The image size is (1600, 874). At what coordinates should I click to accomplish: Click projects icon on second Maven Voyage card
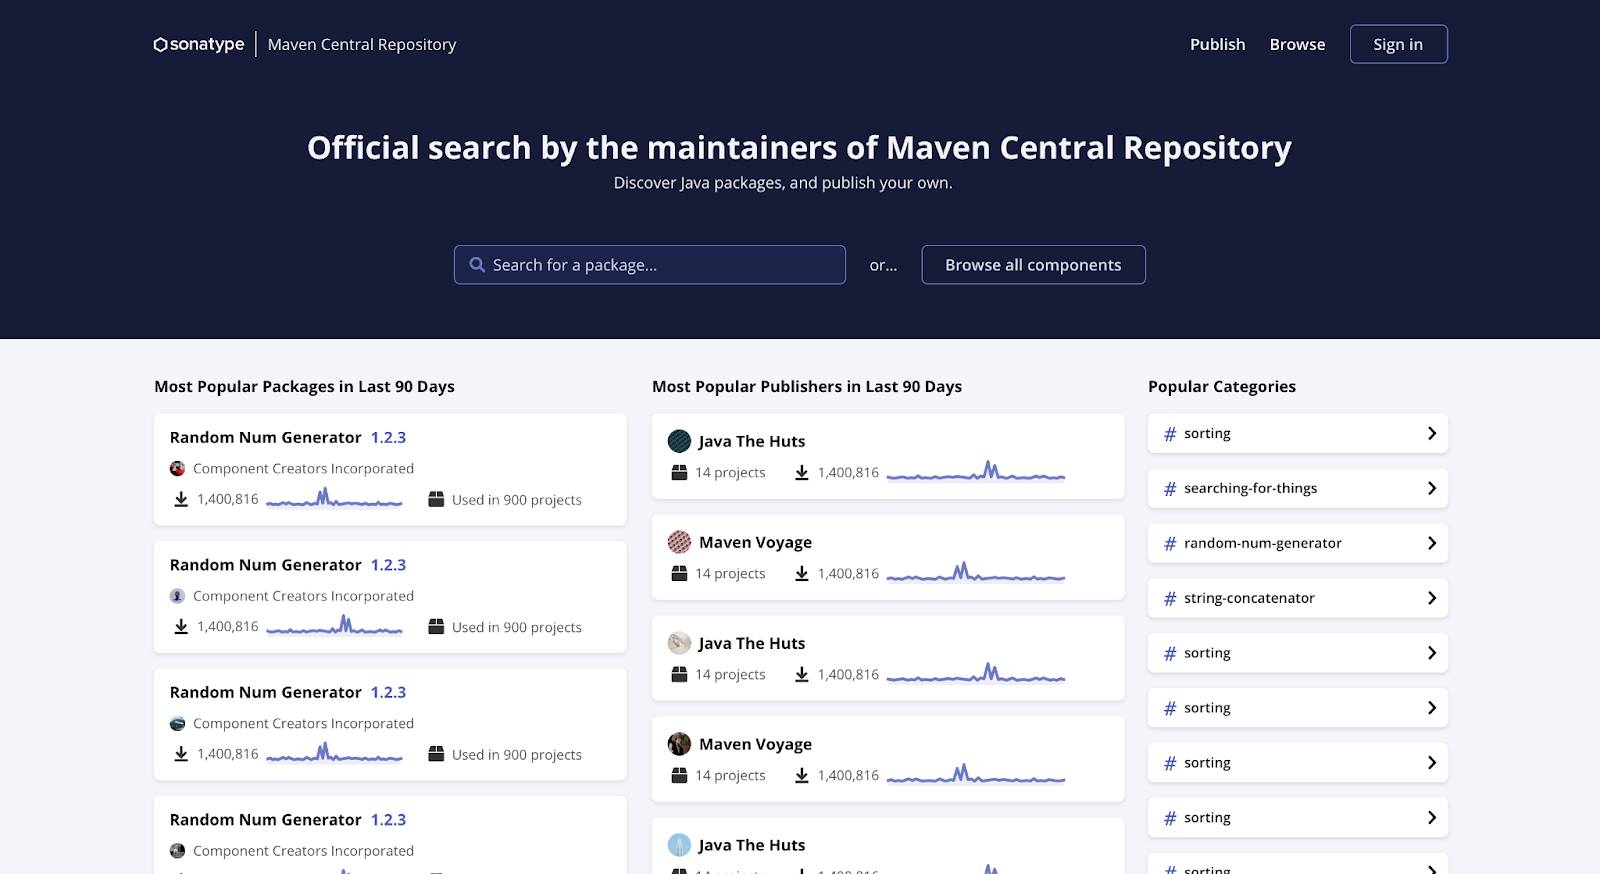click(679, 775)
